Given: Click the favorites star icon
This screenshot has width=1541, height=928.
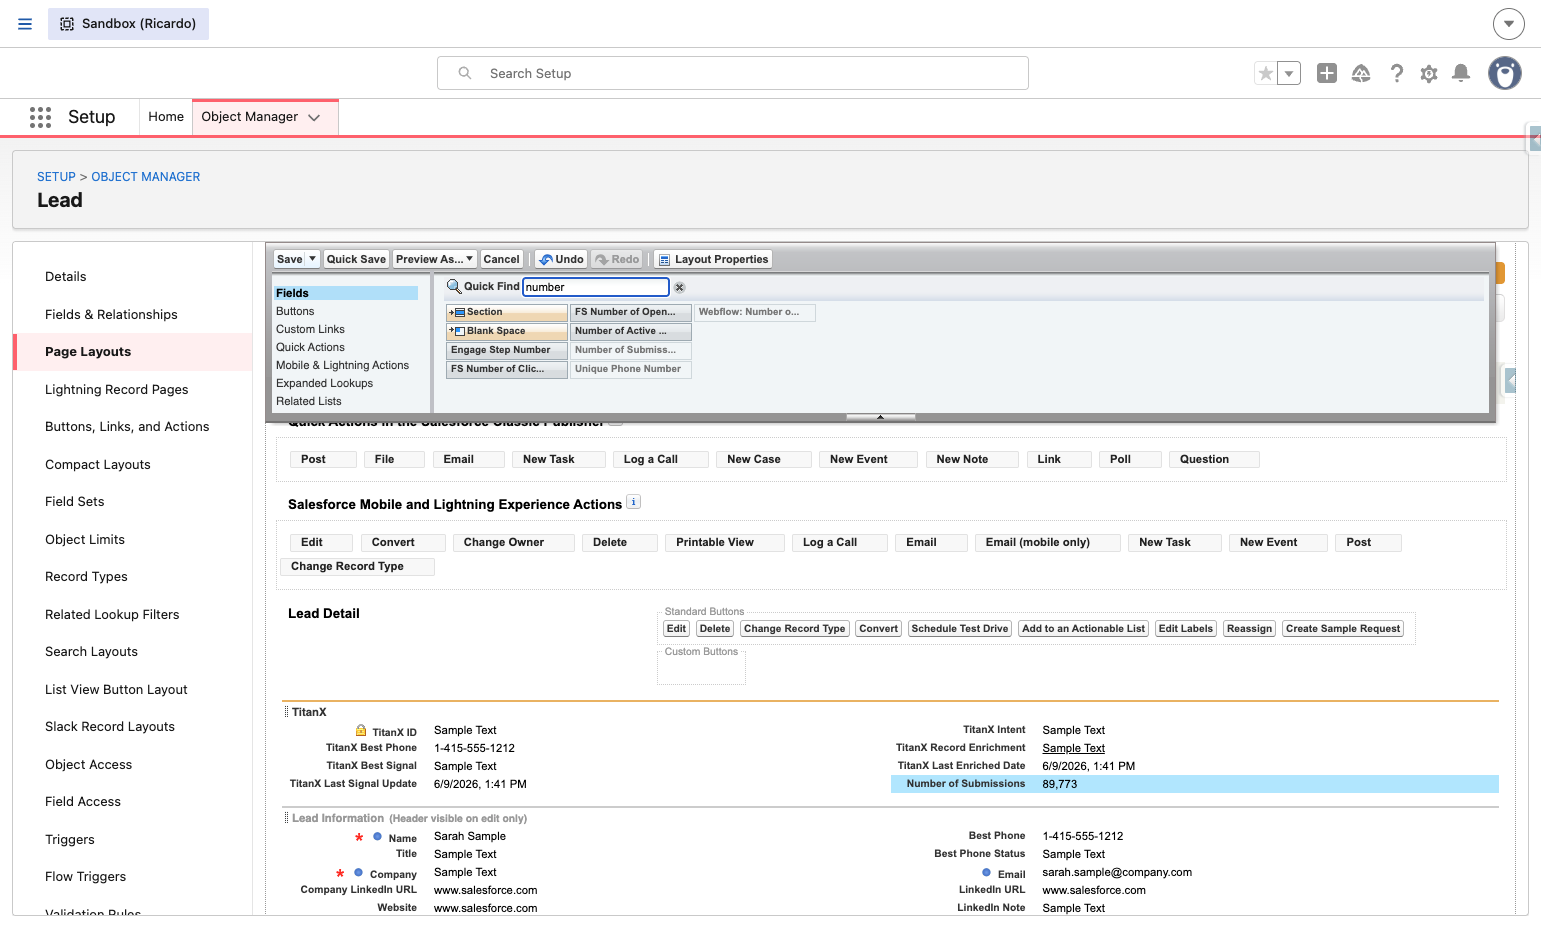Looking at the screenshot, I should [x=1266, y=73].
